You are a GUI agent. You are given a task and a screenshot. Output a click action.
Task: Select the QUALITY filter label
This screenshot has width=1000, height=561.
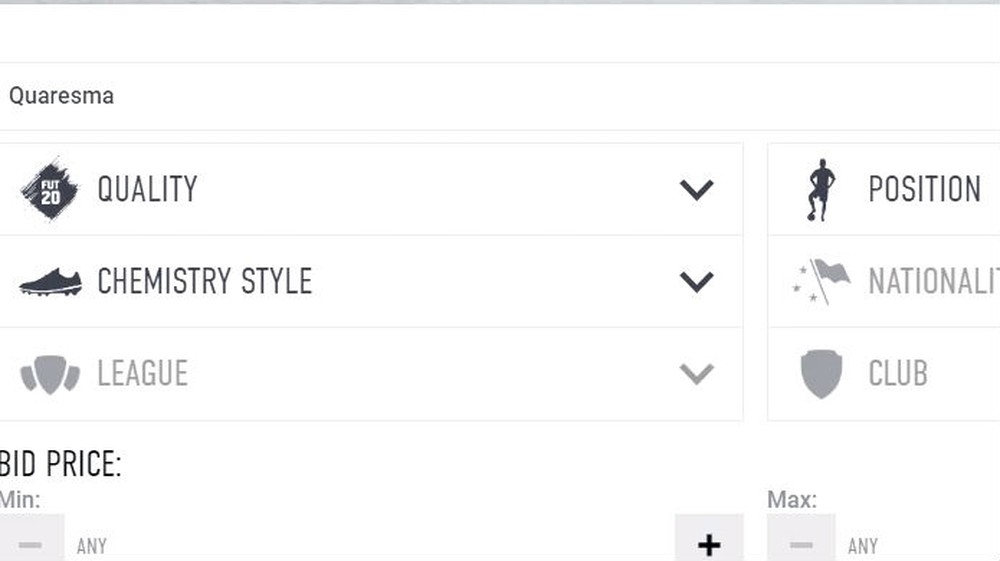click(x=147, y=189)
